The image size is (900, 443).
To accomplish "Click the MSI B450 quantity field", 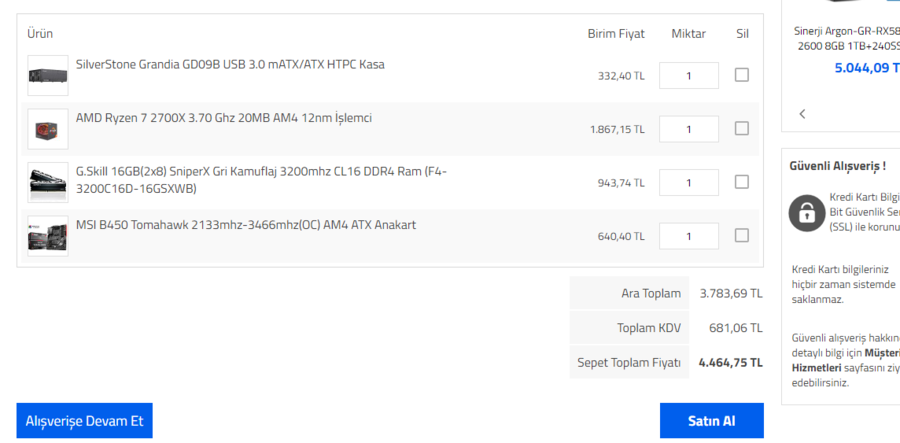I will [688, 236].
